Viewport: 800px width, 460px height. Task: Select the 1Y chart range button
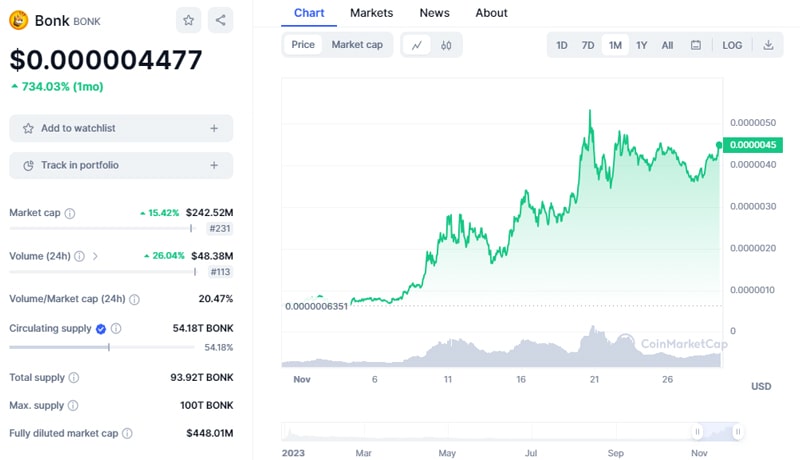[x=642, y=45]
